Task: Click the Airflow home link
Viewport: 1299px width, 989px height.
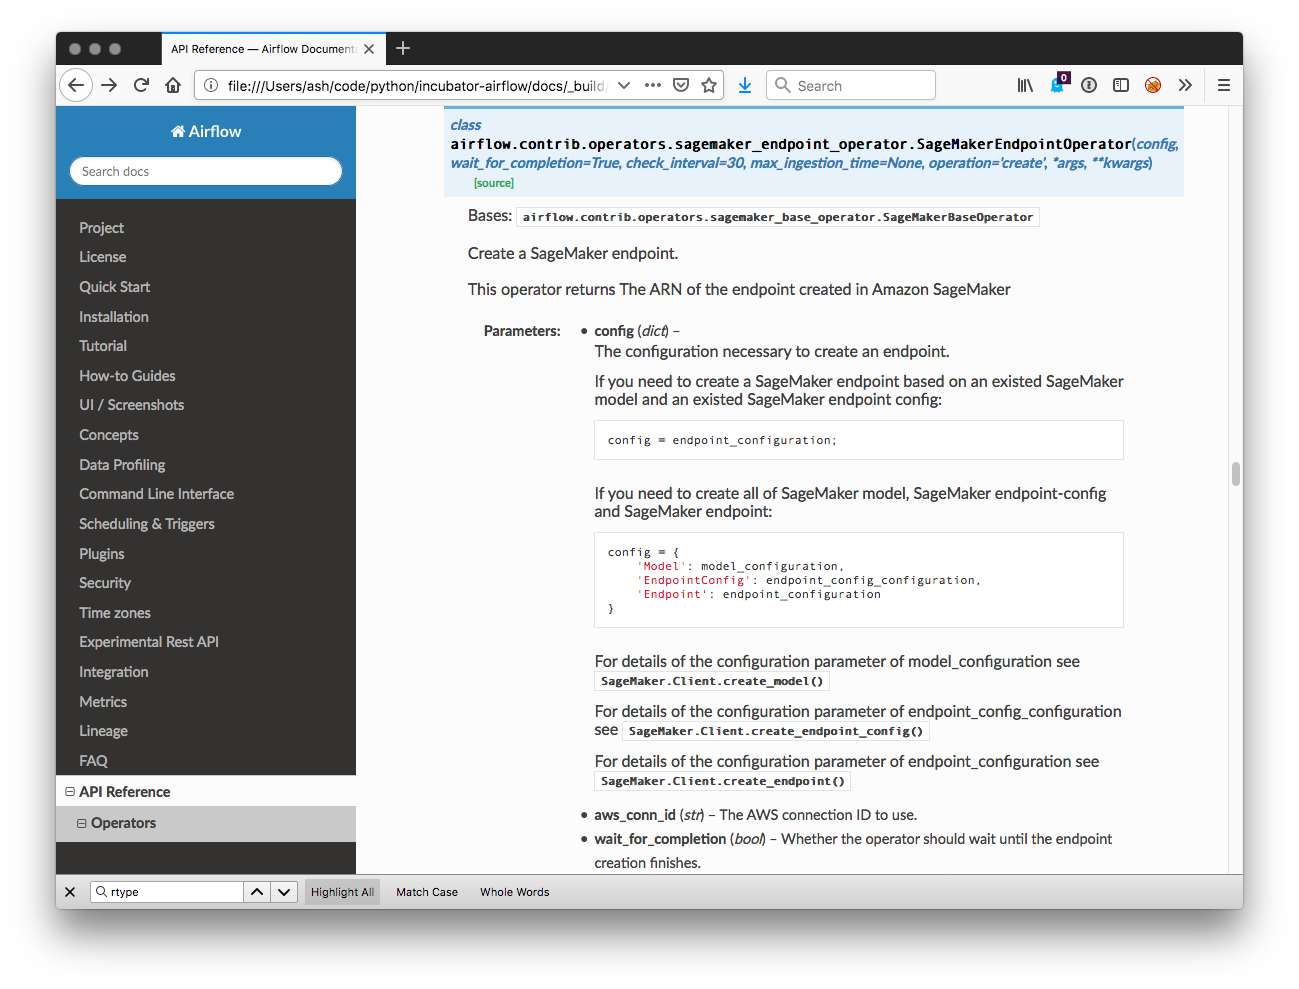Action: [x=206, y=131]
